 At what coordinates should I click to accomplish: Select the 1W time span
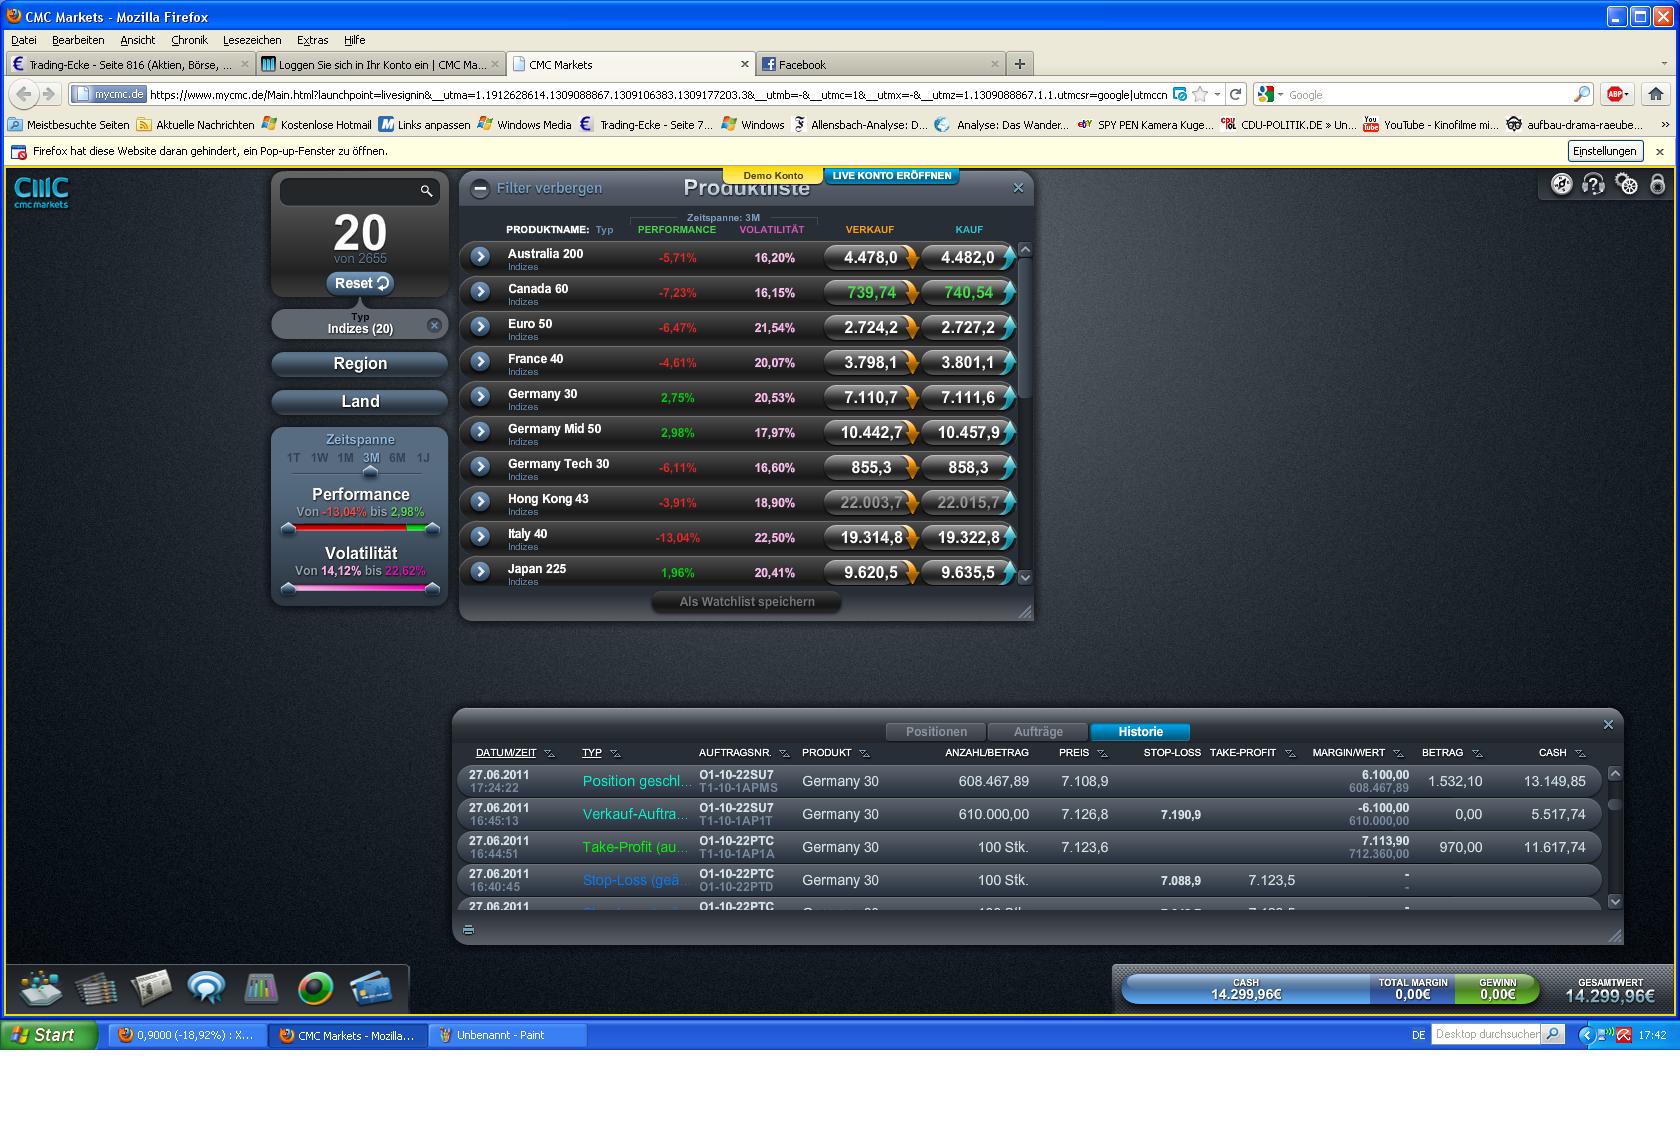(x=319, y=458)
